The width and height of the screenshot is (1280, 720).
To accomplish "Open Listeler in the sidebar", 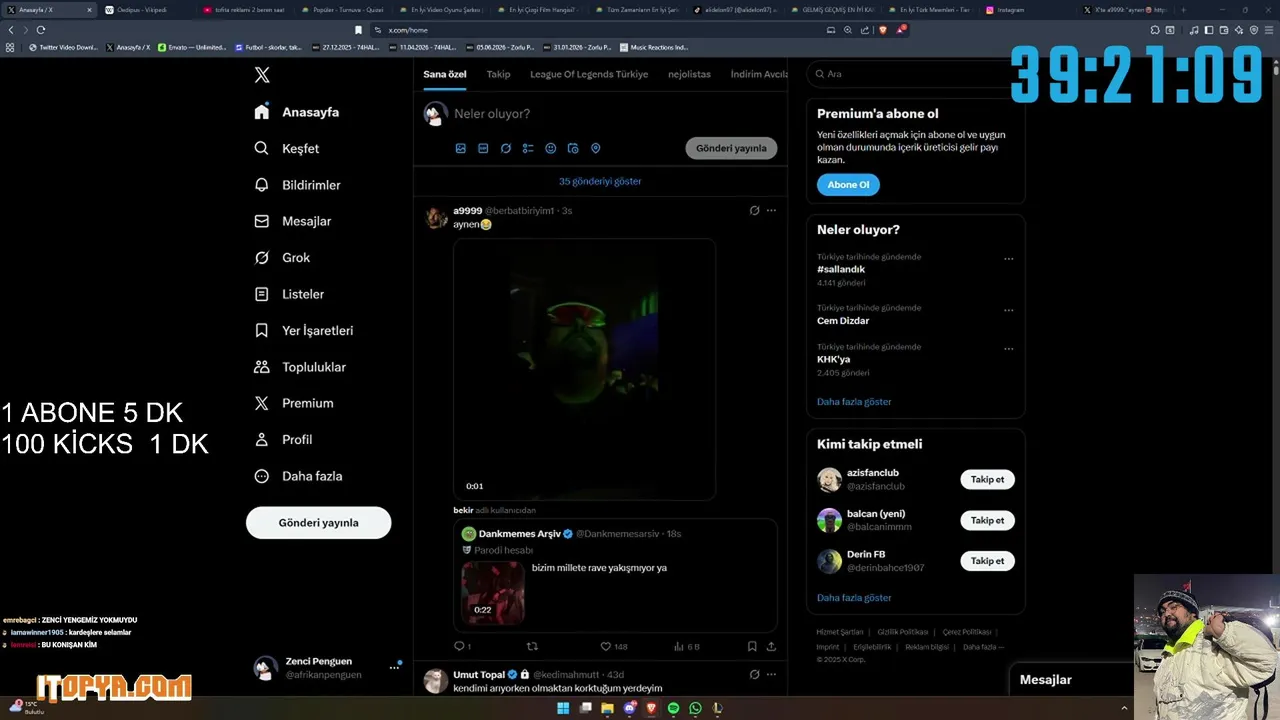I will pyautogui.click(x=289, y=294).
